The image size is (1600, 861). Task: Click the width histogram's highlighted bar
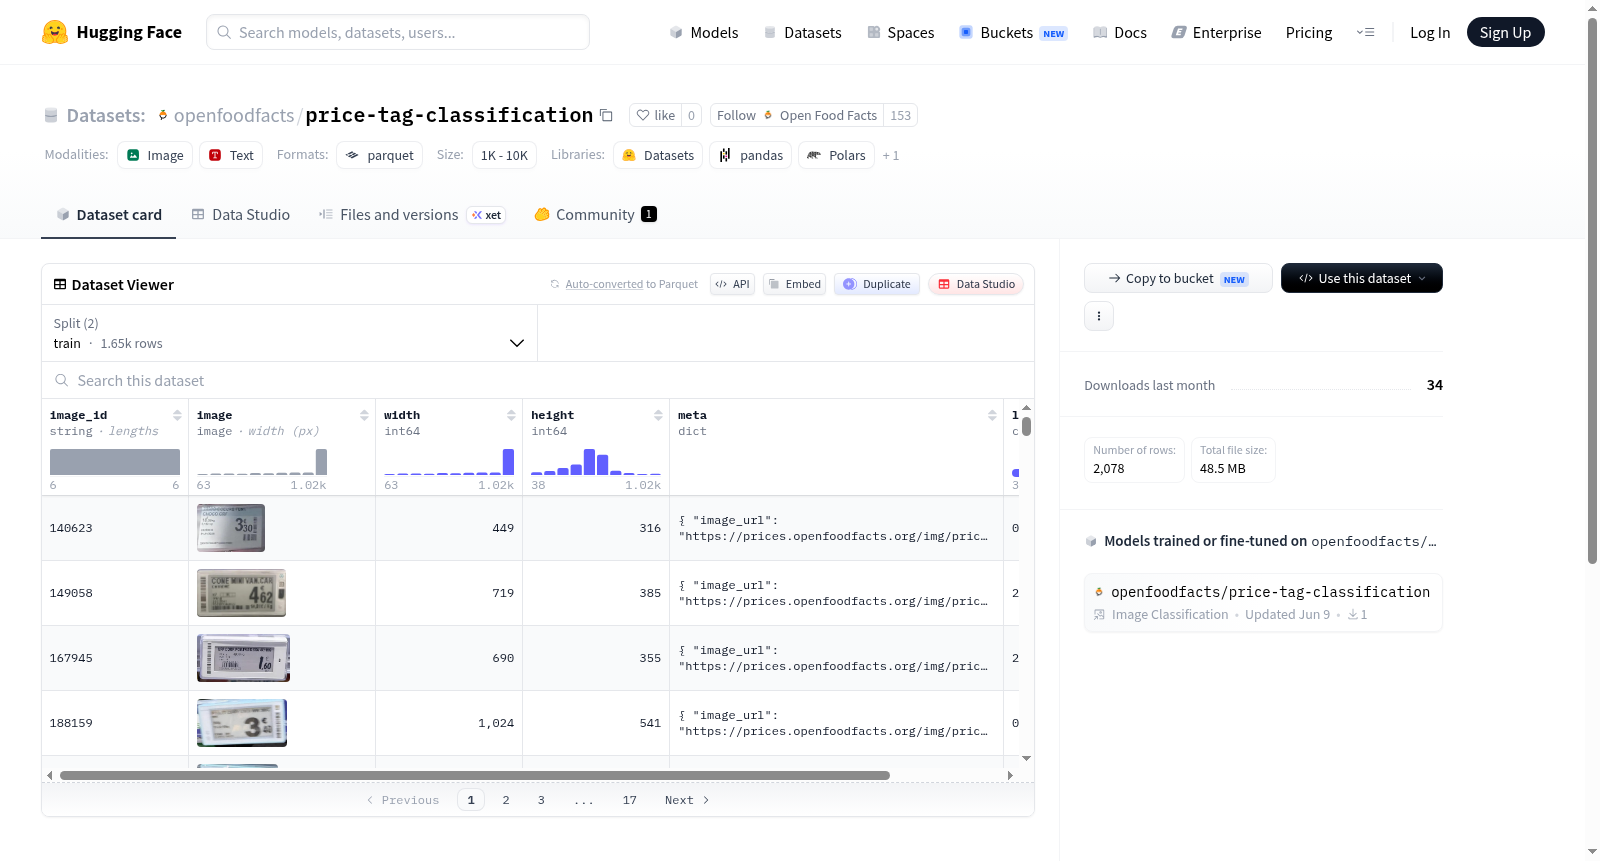(508, 462)
